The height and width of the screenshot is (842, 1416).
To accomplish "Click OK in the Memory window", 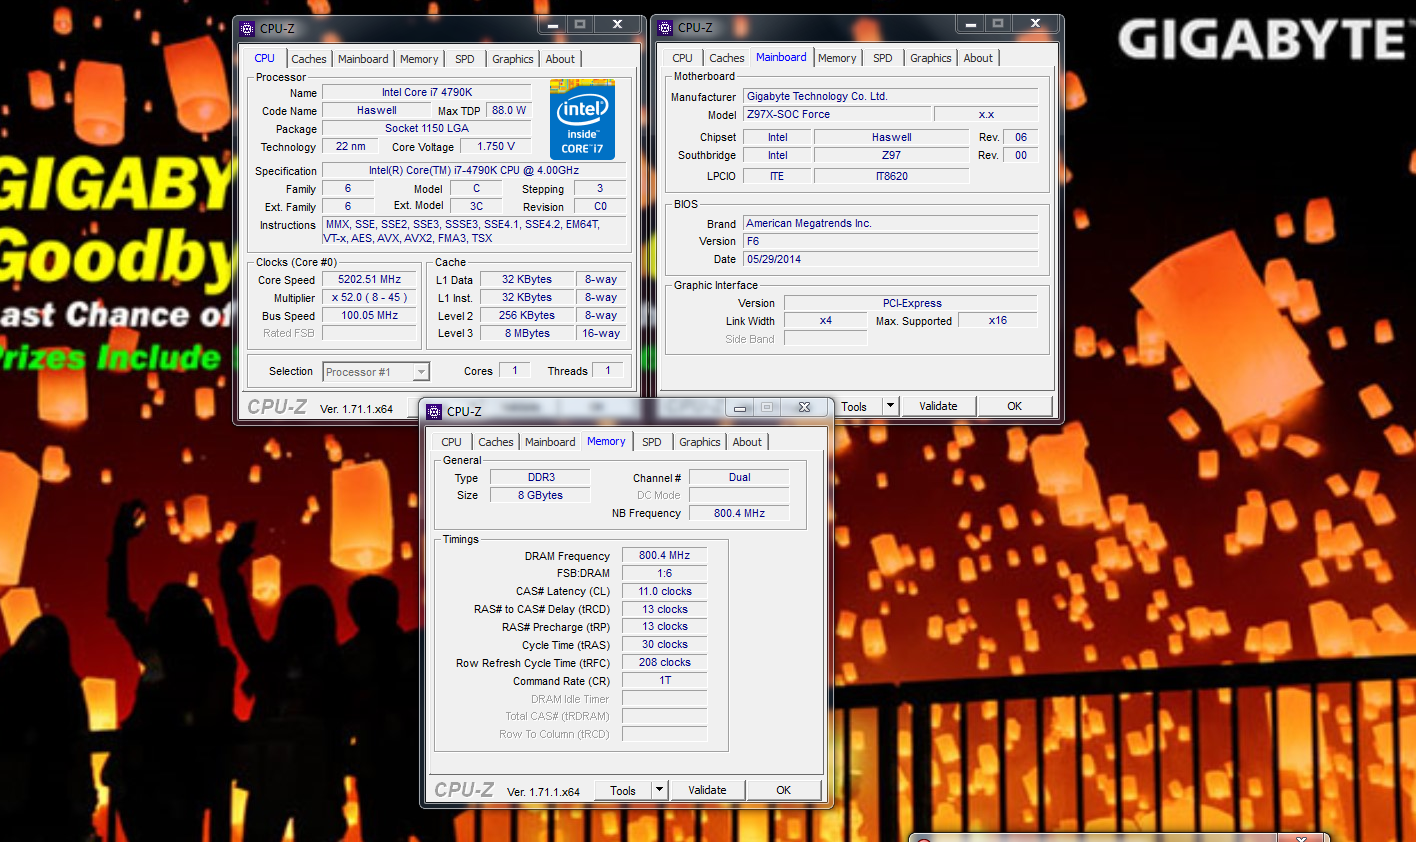I will pyautogui.click(x=784, y=790).
